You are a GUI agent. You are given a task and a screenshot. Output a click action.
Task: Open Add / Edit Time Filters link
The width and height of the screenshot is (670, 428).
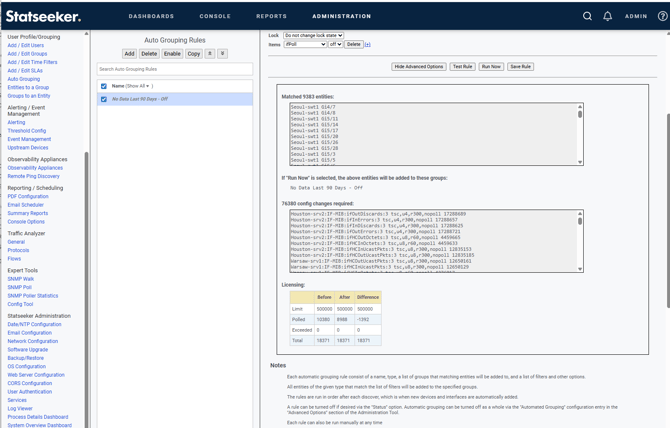[32, 62]
